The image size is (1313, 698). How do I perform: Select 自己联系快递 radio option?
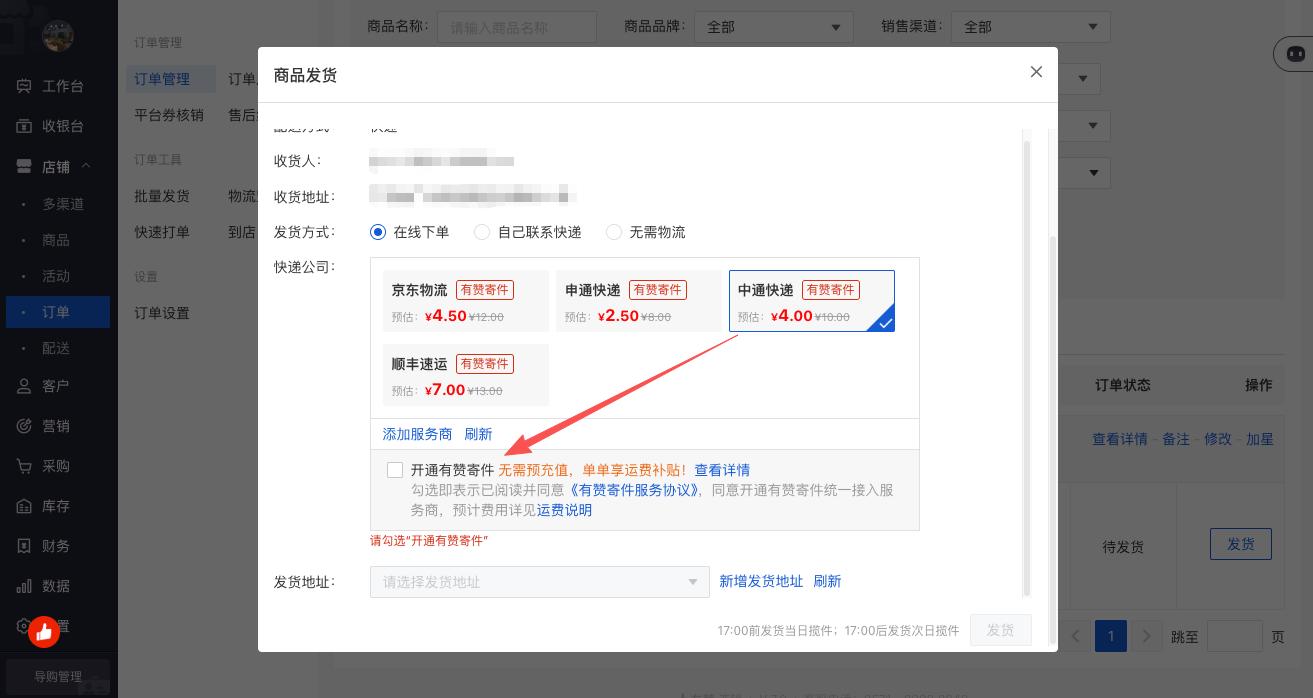click(x=482, y=232)
